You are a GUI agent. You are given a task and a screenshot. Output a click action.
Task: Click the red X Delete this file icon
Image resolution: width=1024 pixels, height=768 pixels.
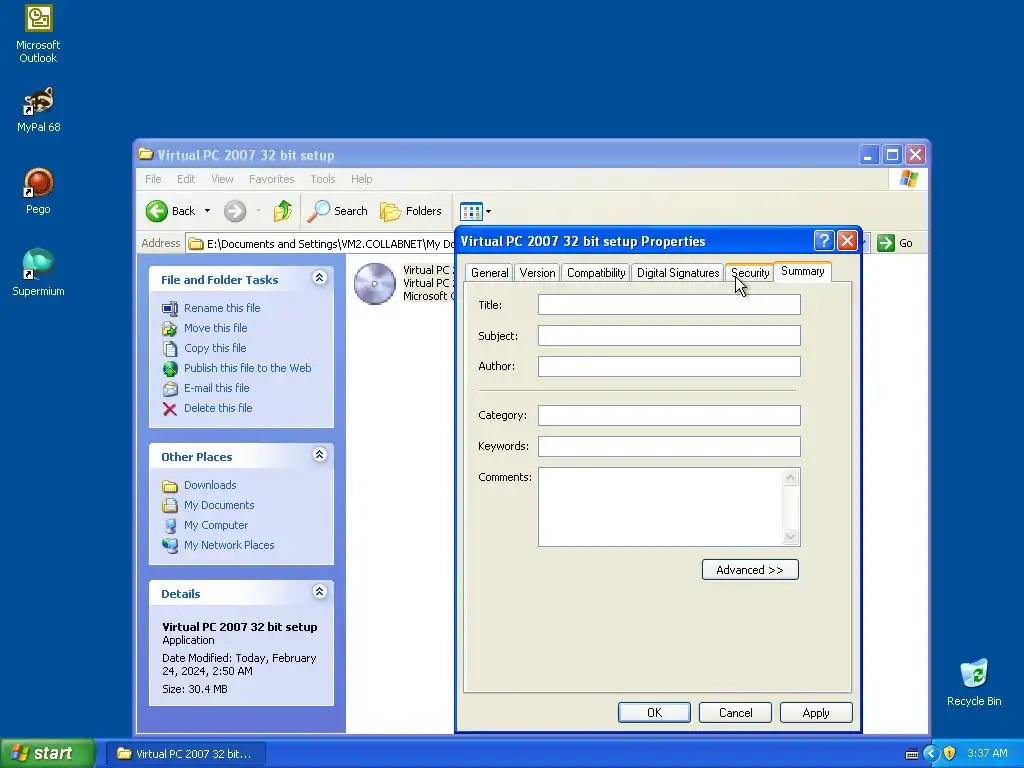point(170,409)
